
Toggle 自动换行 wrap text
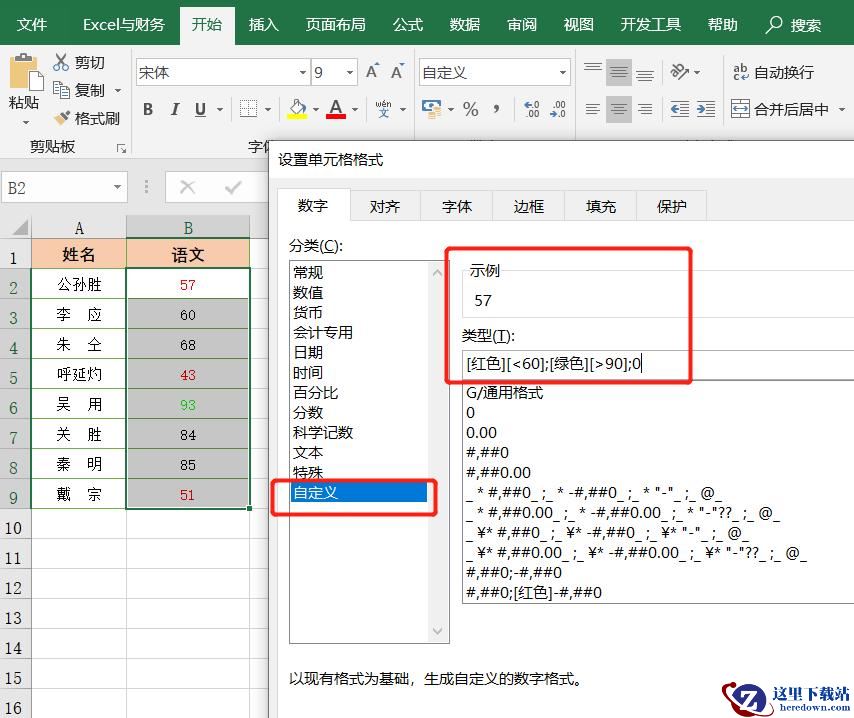[773, 72]
